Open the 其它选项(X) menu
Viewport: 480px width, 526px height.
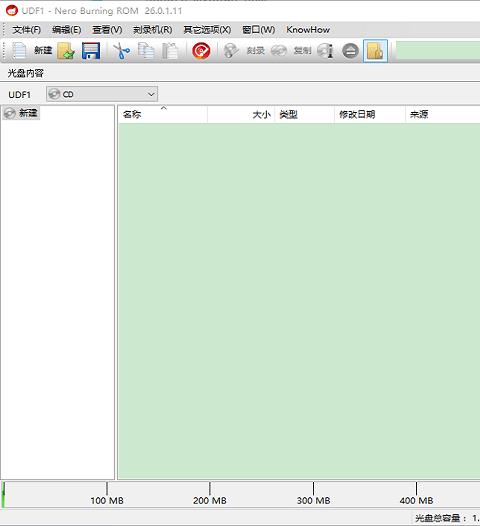(207, 30)
